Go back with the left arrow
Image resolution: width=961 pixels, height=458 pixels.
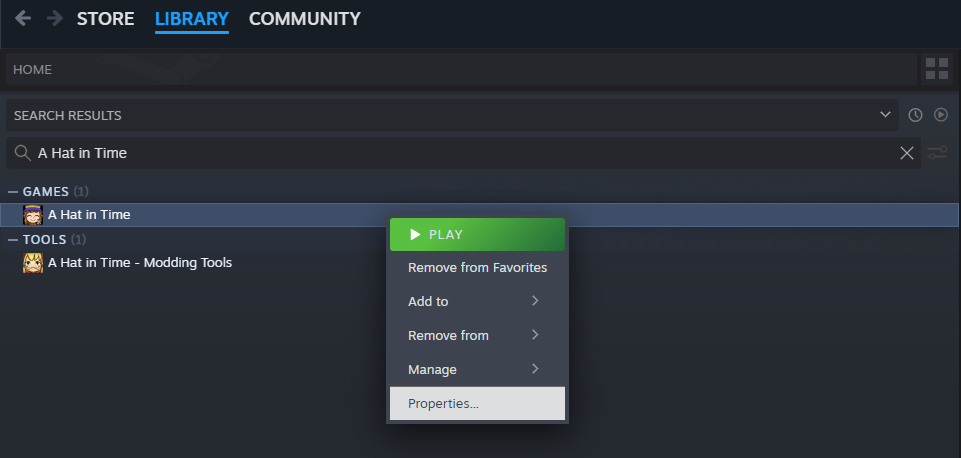(x=23, y=18)
